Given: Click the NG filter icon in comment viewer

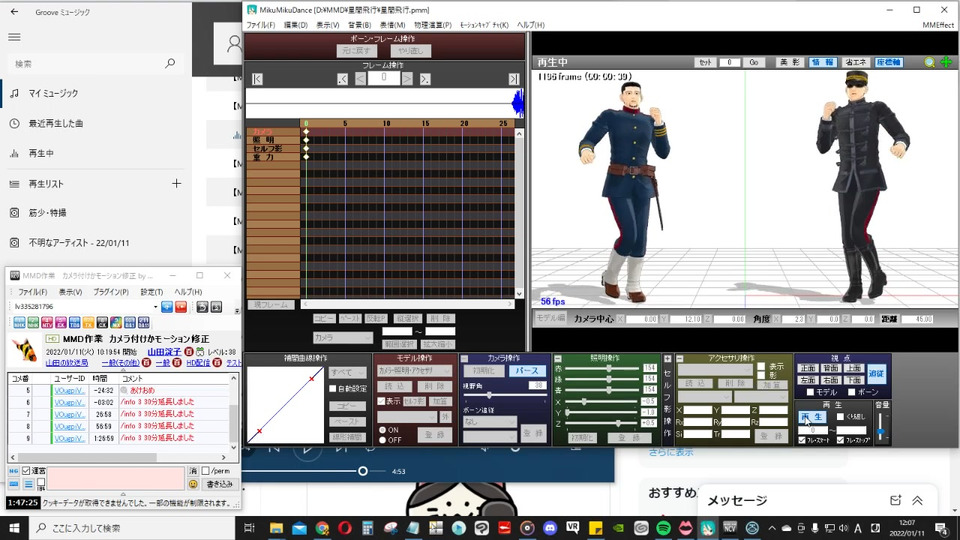Looking at the screenshot, I should [13, 471].
